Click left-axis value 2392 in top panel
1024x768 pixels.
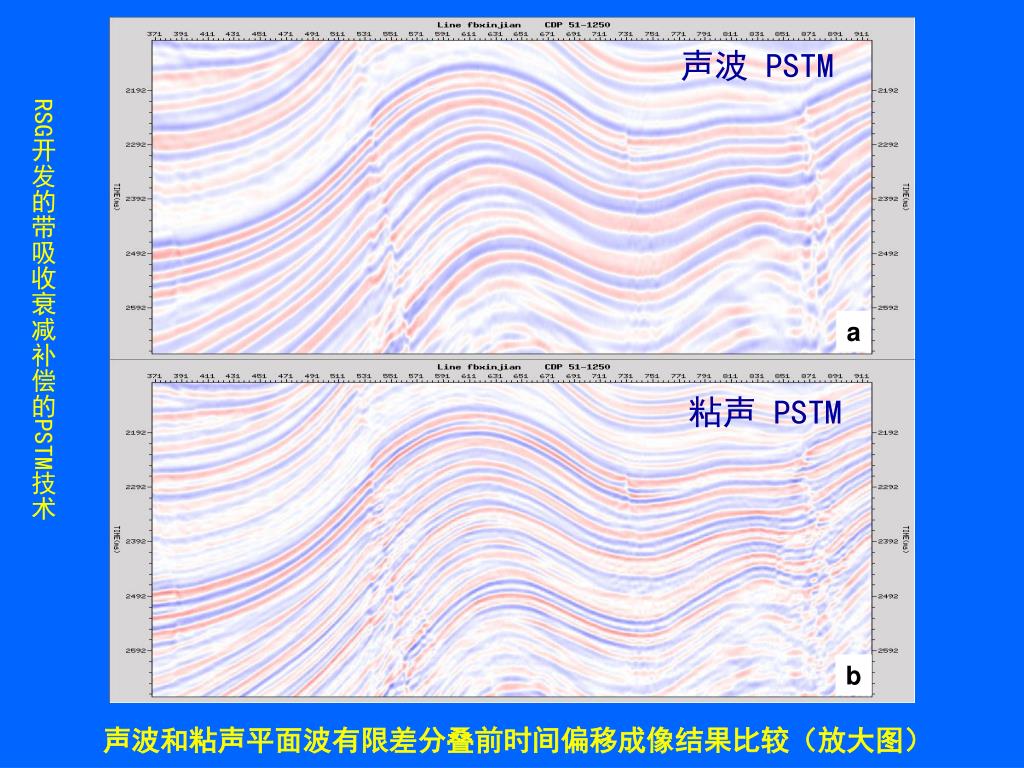(x=136, y=199)
